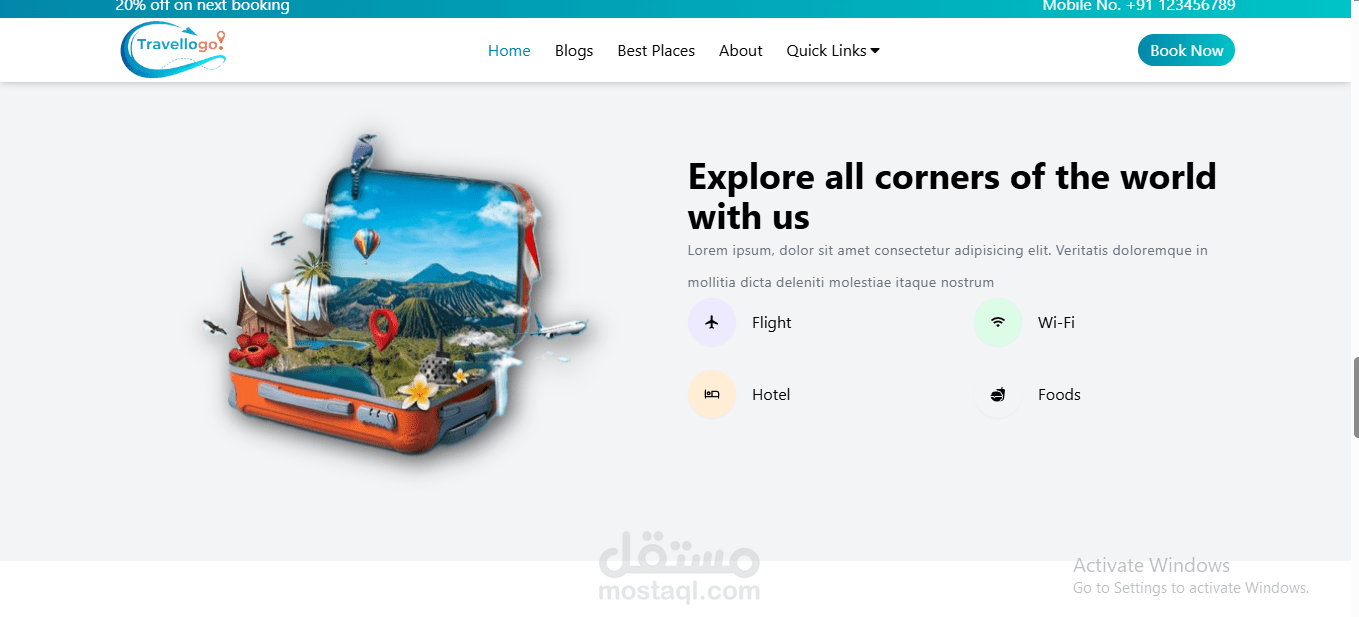Click the Travellogo logo
Viewport: 1359px width, 617px height.
pos(173,50)
